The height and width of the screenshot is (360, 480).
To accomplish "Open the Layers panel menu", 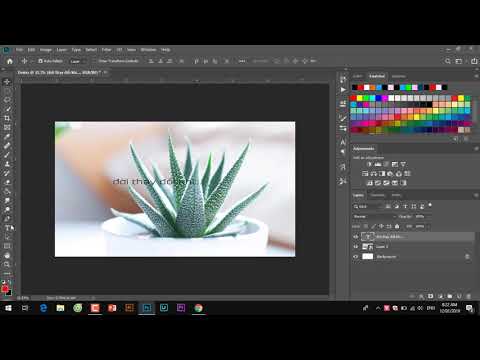I will click(476, 195).
